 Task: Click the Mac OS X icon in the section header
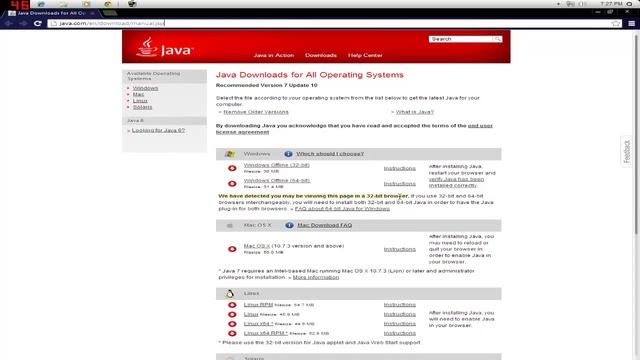pos(230,225)
